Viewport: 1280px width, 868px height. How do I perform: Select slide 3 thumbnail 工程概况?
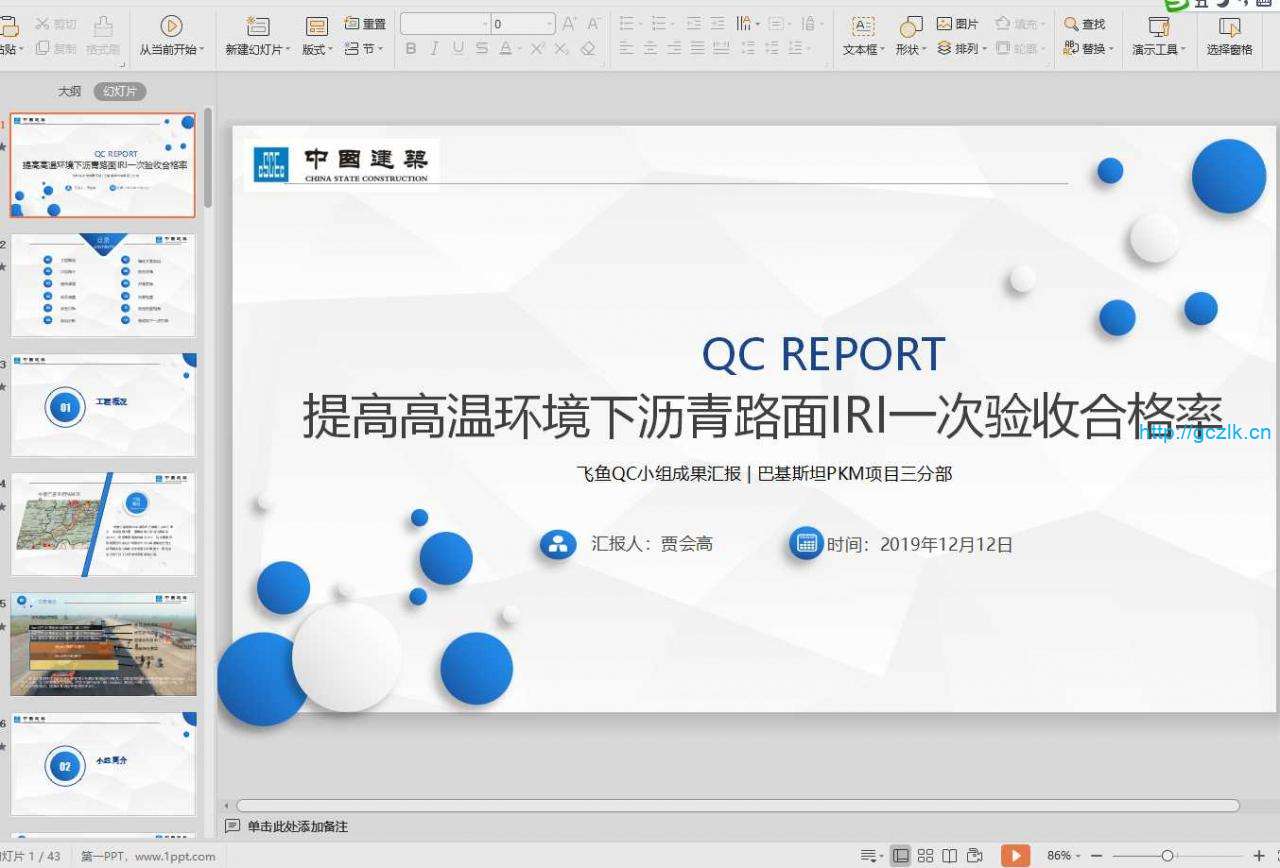(x=103, y=405)
